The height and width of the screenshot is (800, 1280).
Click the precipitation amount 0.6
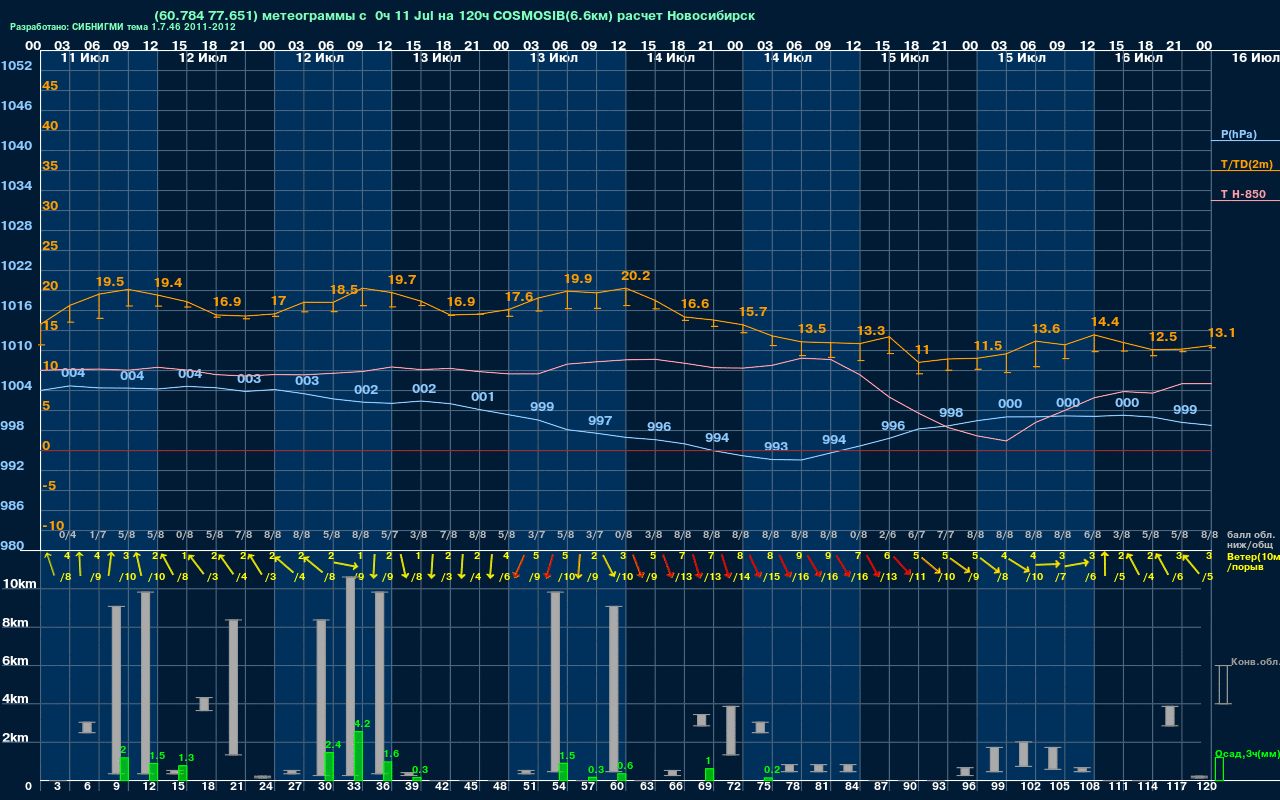626,766
